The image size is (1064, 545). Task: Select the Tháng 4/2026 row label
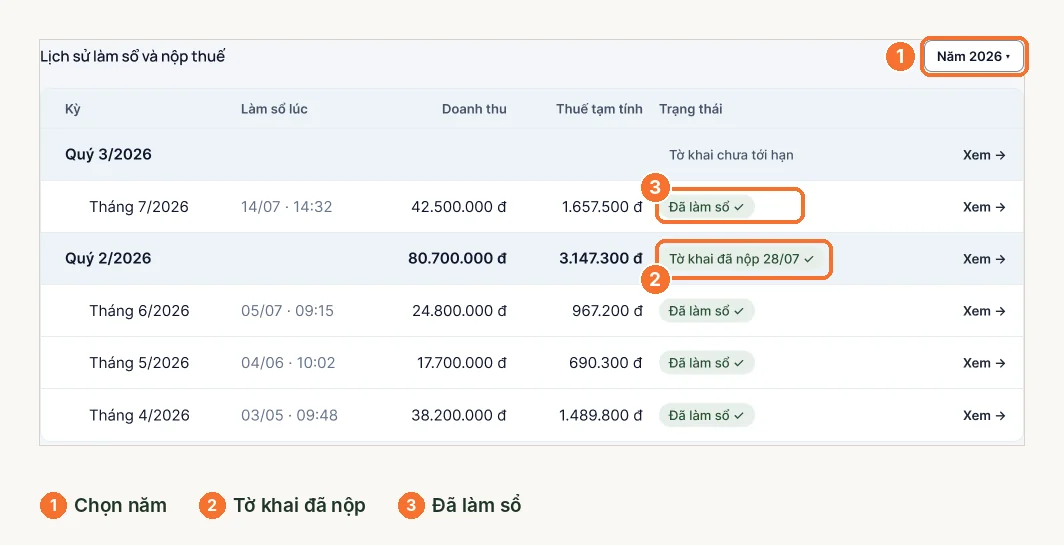click(x=139, y=415)
